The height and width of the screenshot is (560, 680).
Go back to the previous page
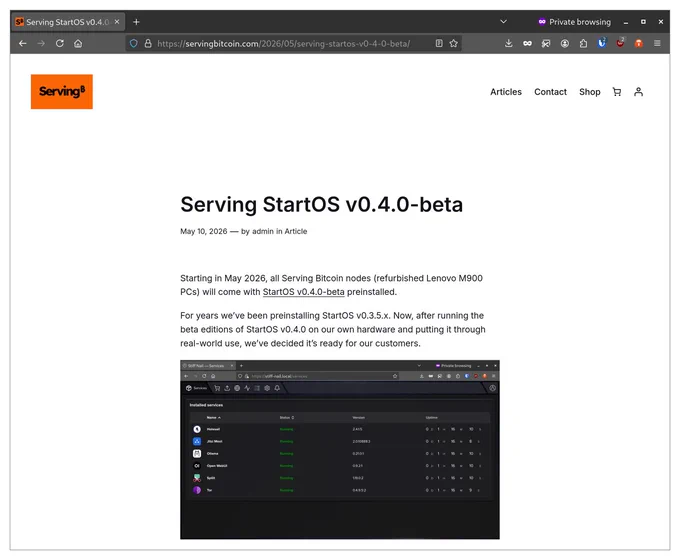coord(23,43)
